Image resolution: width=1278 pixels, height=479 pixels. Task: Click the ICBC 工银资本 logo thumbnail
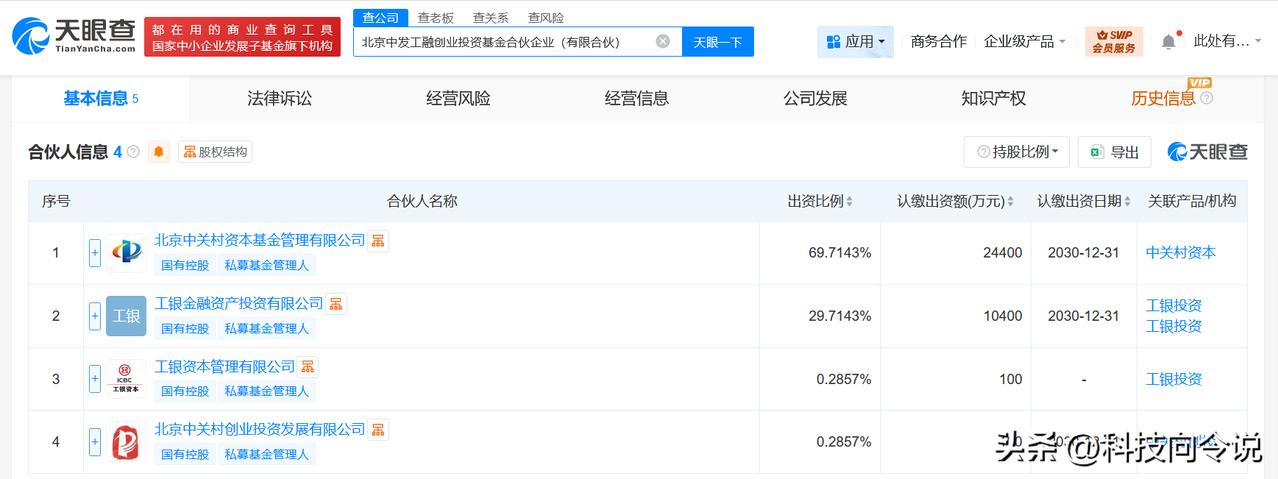(126, 379)
